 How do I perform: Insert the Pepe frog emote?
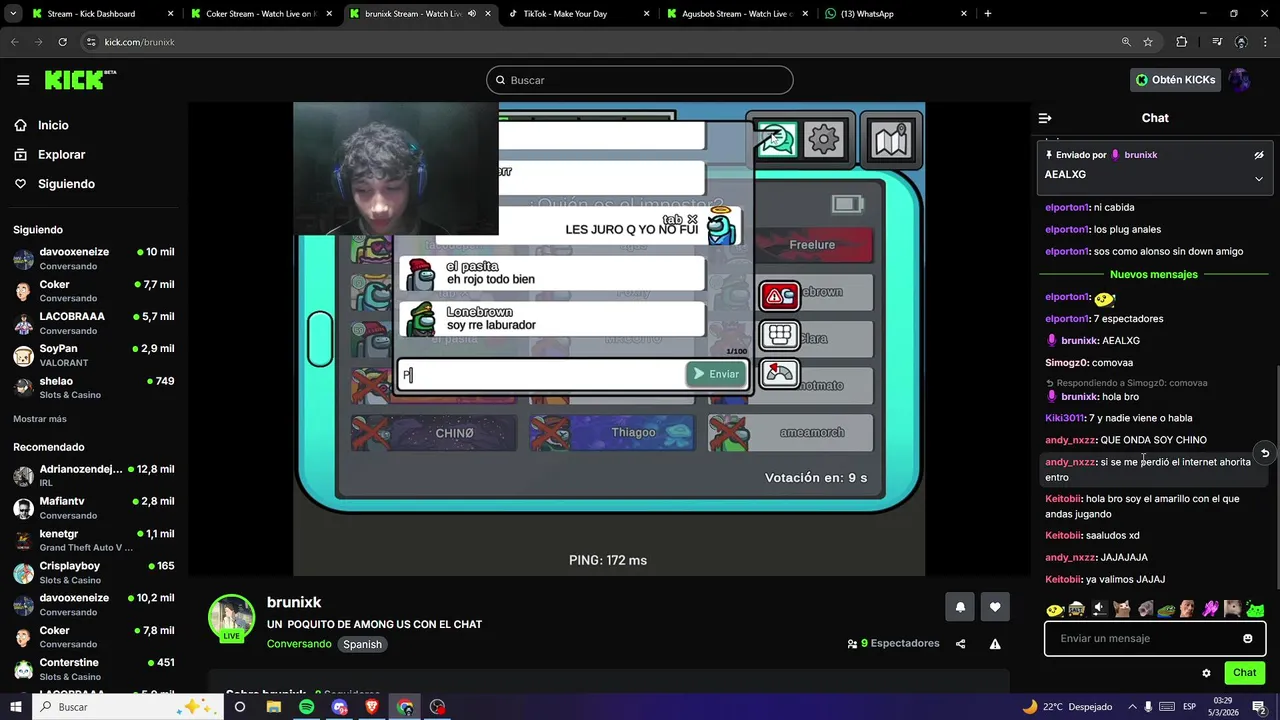coord(1166,609)
